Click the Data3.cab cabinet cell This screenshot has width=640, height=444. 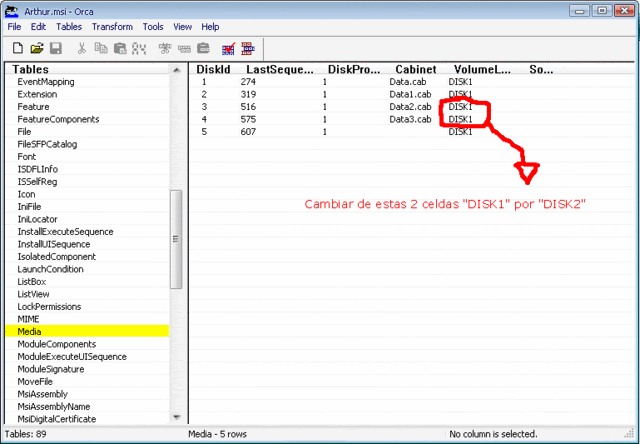(410, 119)
